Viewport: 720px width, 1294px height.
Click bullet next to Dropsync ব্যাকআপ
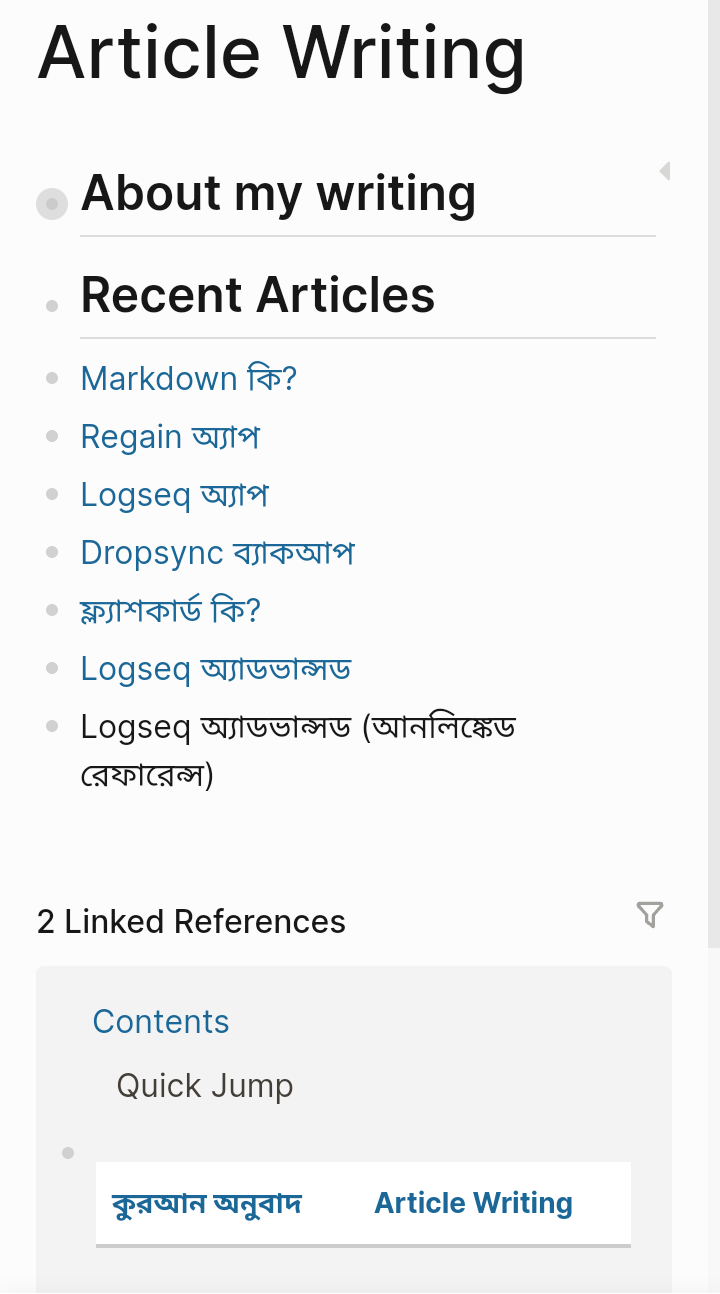52,553
